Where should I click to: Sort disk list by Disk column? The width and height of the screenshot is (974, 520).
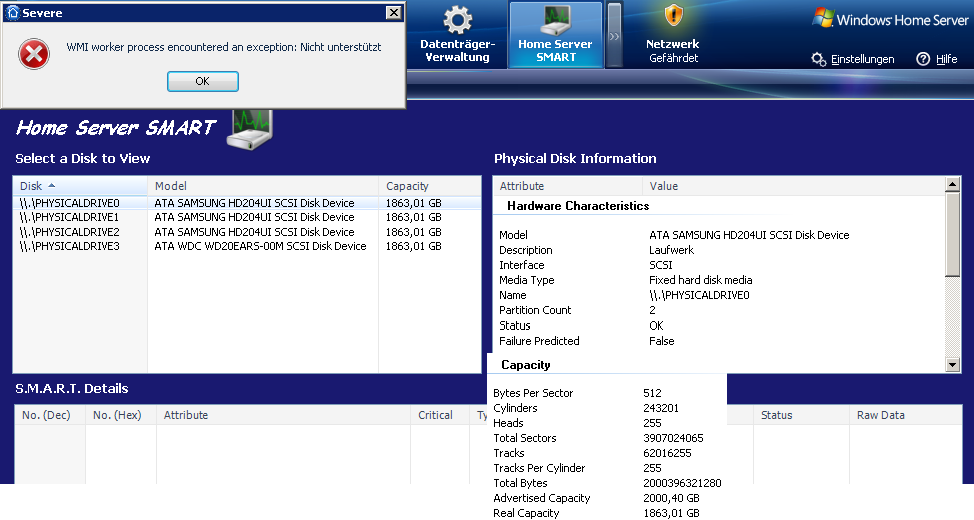[80, 186]
